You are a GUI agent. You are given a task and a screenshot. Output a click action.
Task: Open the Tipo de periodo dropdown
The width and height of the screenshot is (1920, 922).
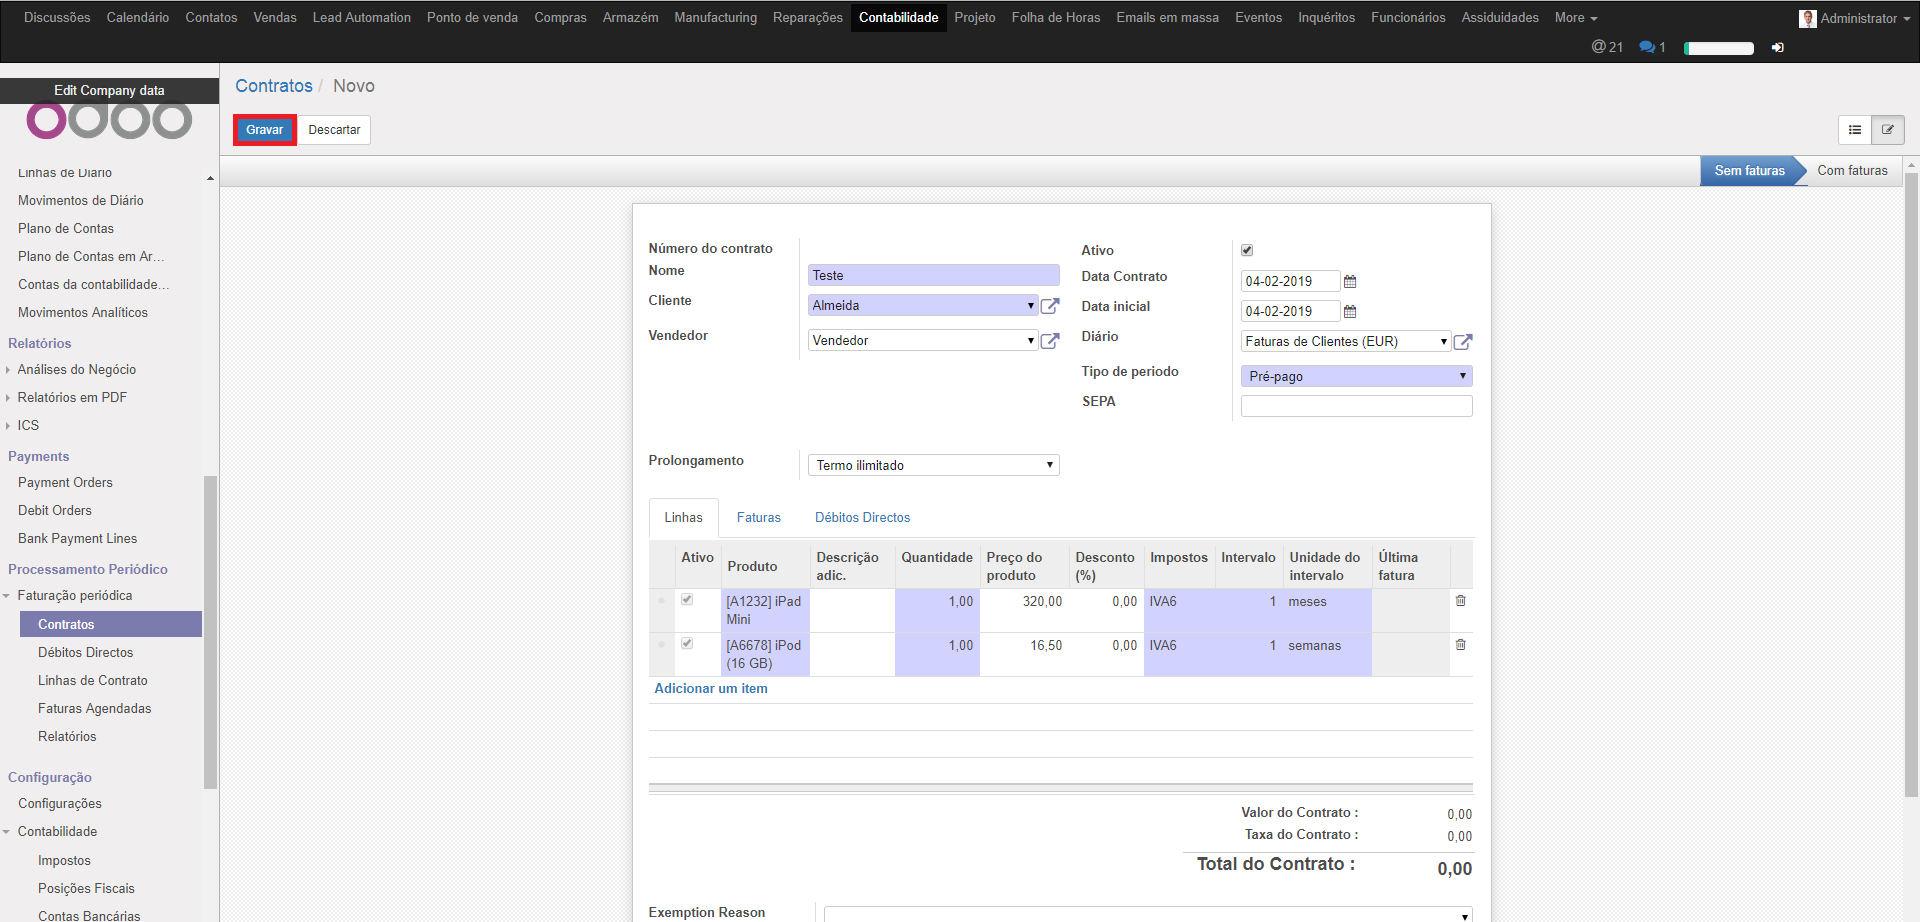pos(1356,377)
